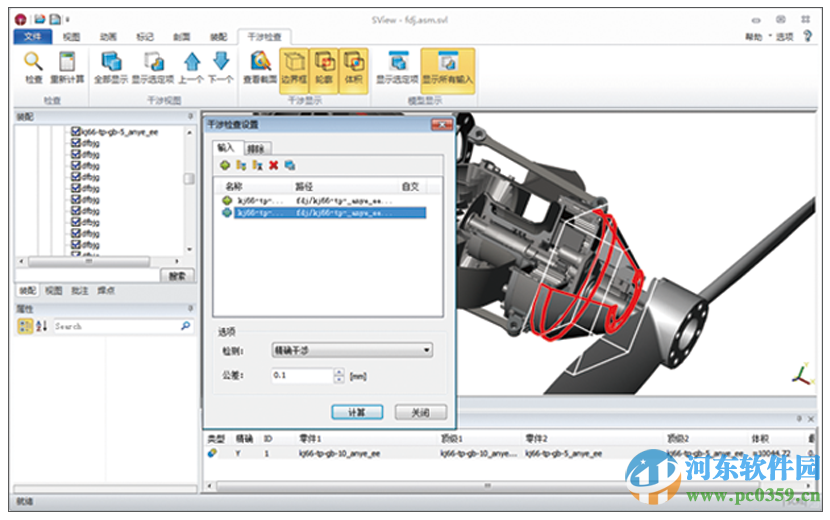
Task: Click the interference type icon in the results row
Action: pyautogui.click(x=212, y=453)
